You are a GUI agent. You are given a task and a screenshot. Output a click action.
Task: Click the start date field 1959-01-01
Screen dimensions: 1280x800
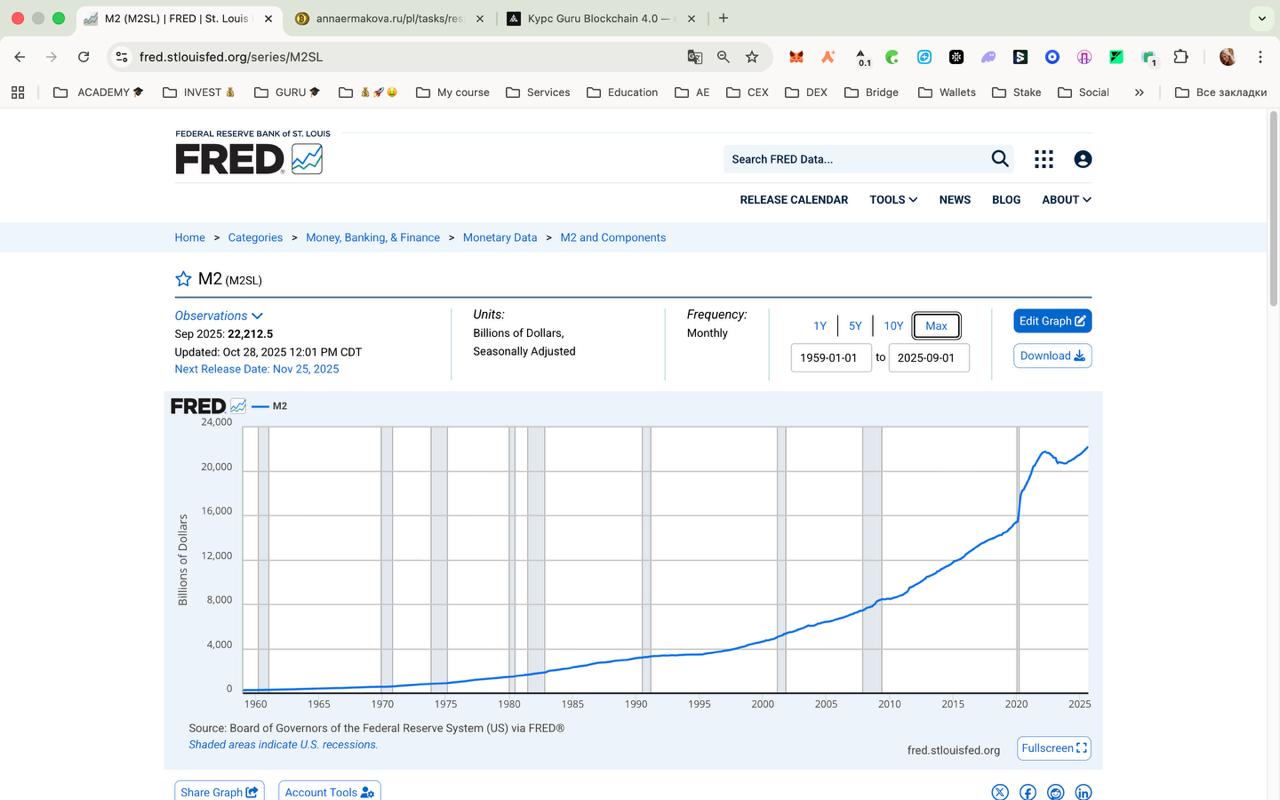tap(830, 358)
